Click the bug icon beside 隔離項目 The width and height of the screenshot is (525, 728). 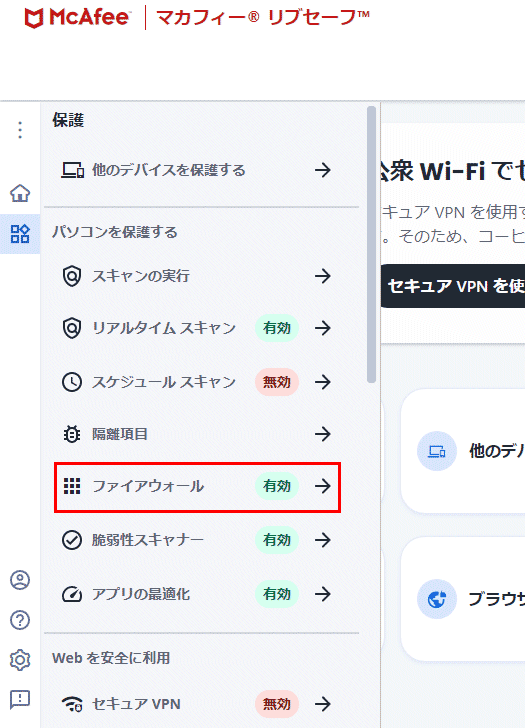(72, 434)
